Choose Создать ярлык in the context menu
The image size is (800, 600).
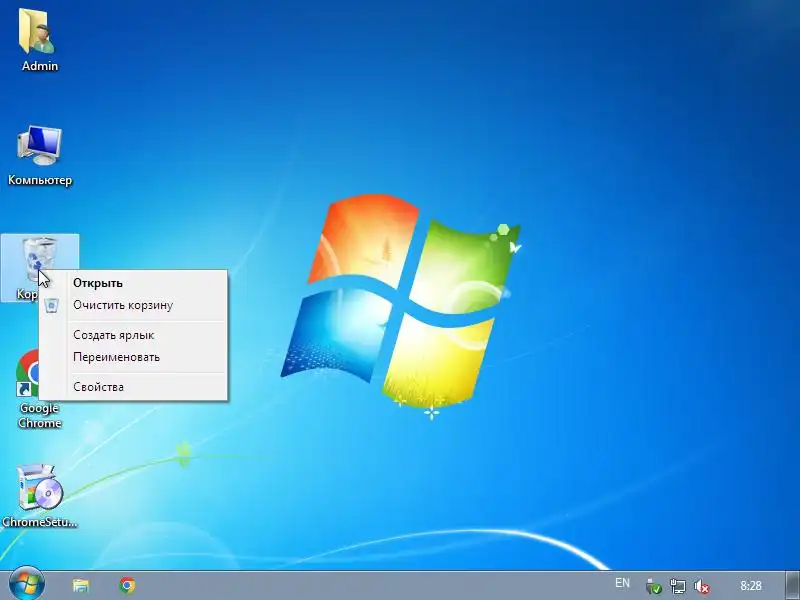[133, 335]
